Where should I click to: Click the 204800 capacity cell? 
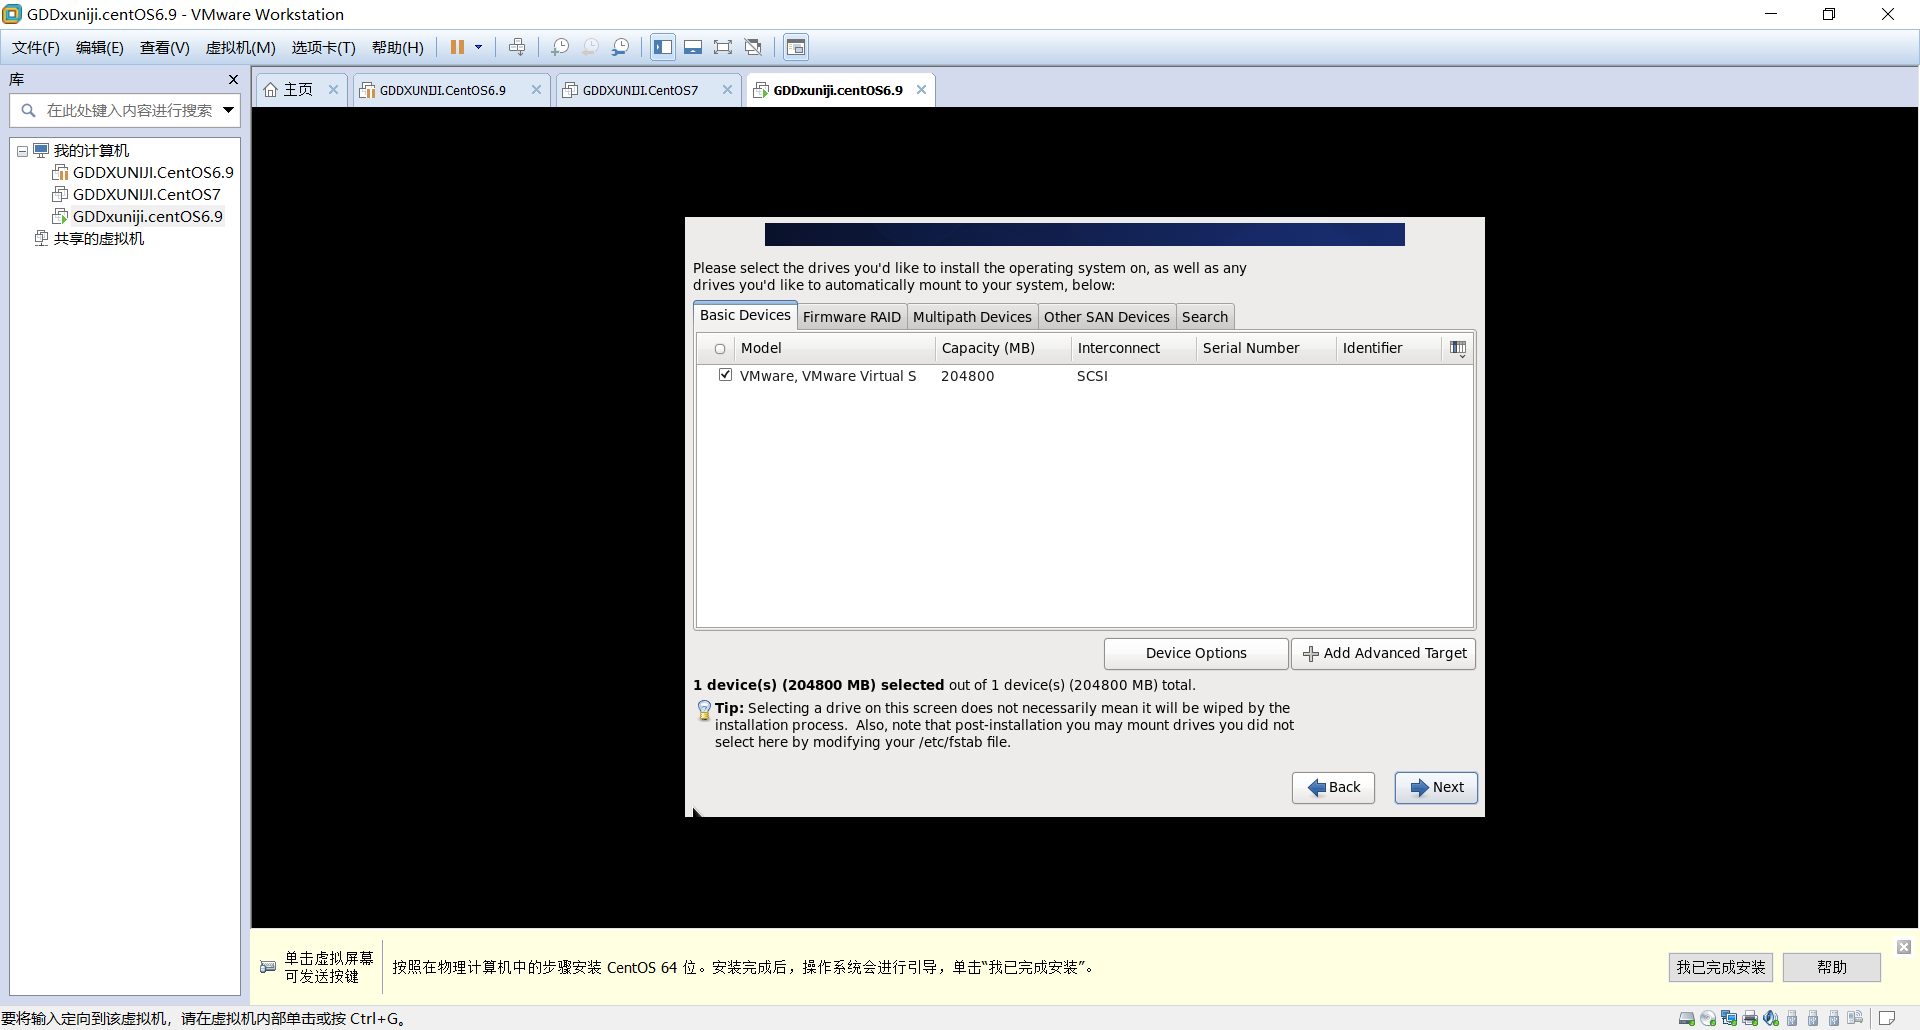[967, 376]
